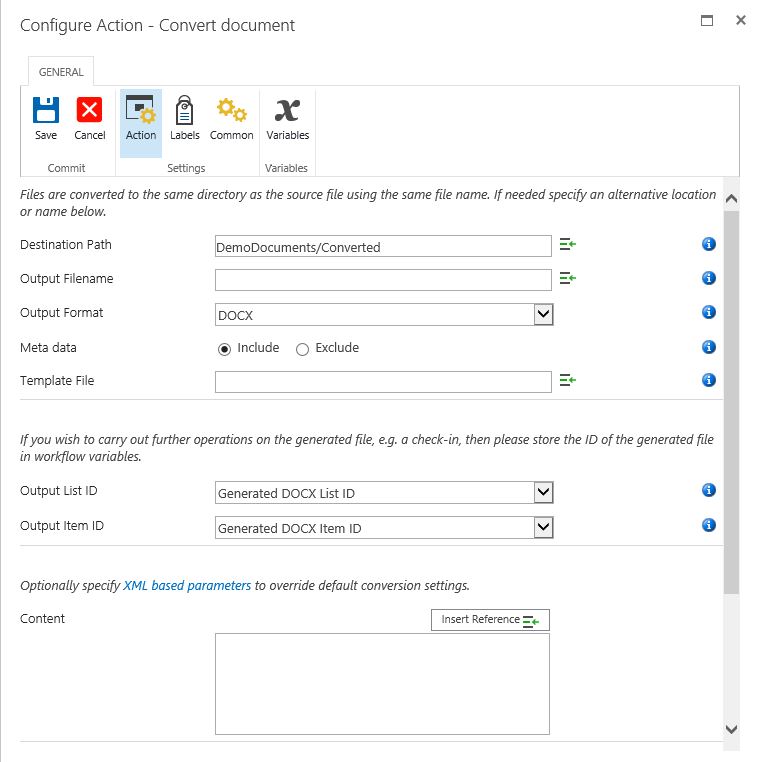Viewport: 760px width, 762px height.
Task: Insert reference beside the Output Filename field
Action: [568, 279]
